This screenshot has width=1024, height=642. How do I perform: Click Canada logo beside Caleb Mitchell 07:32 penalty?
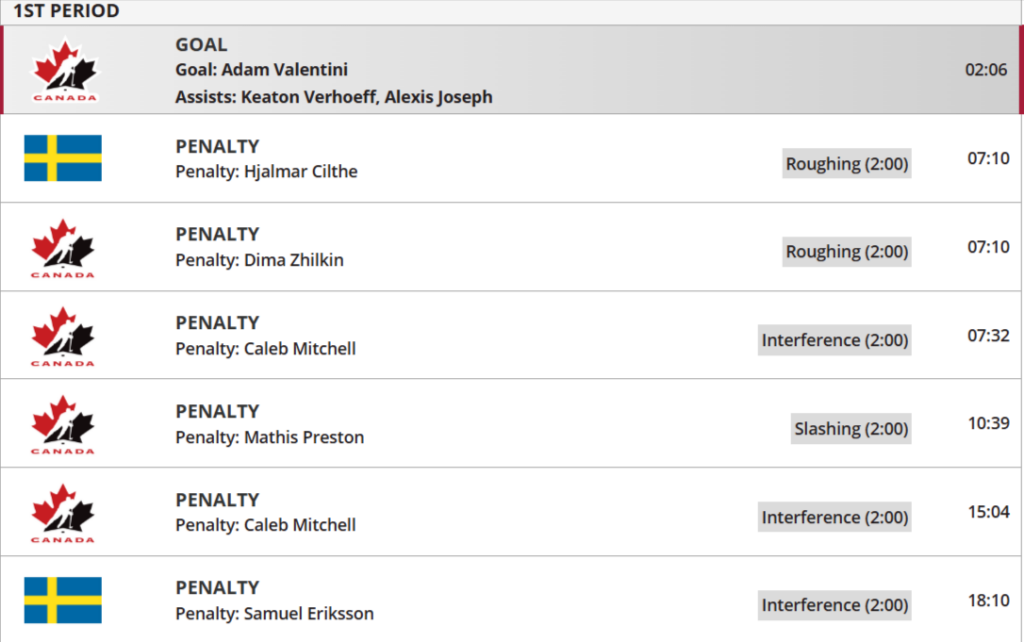point(63,335)
